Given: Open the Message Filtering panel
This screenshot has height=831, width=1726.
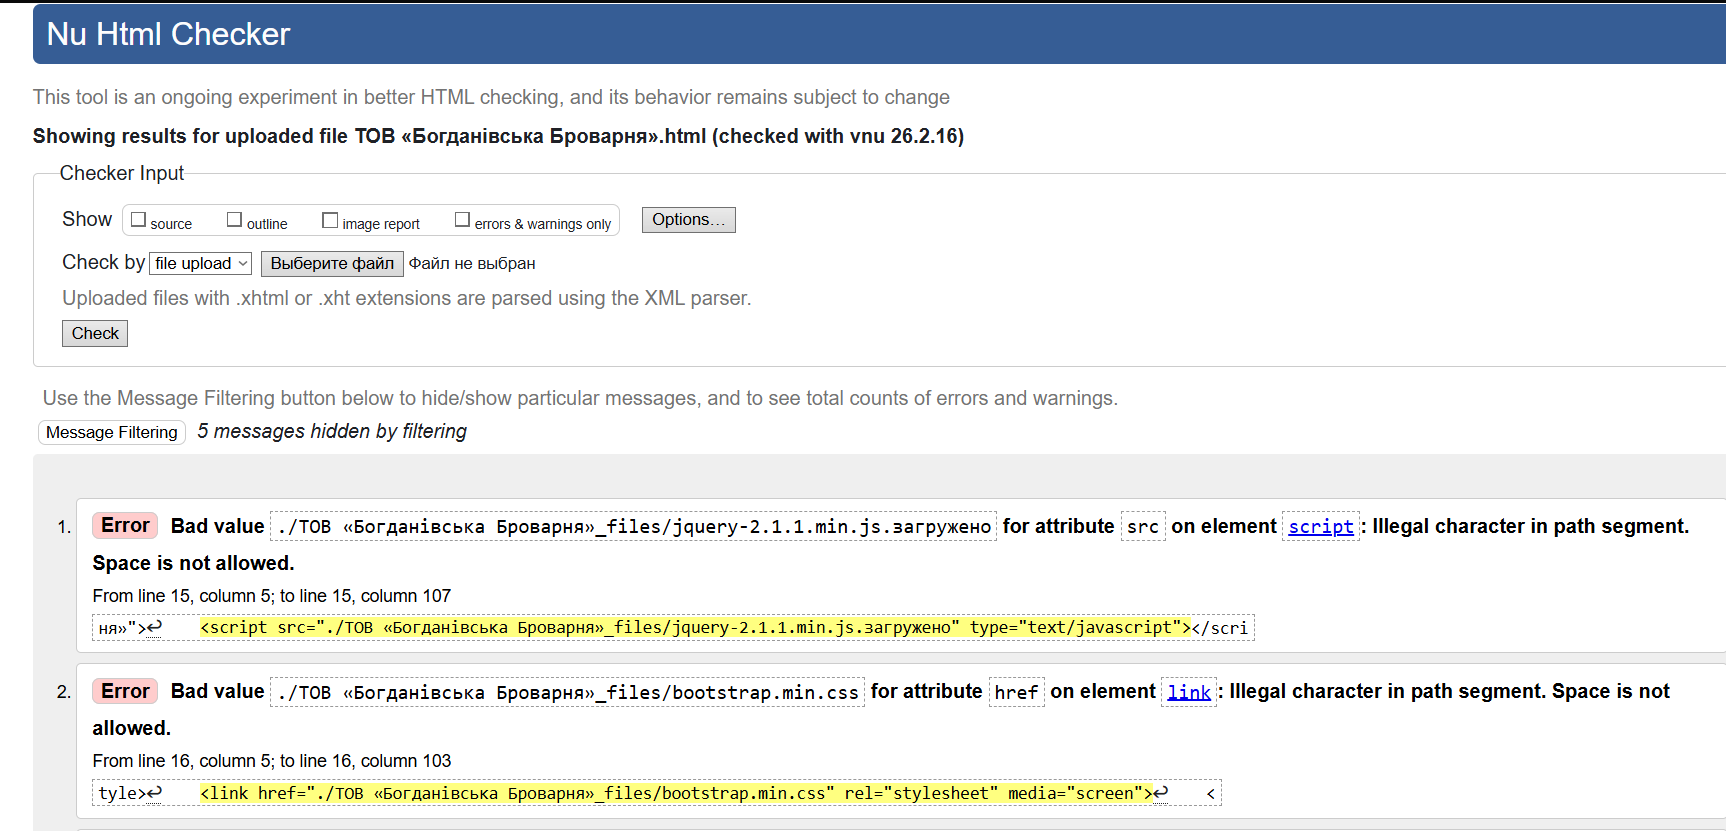Looking at the screenshot, I should (x=112, y=432).
